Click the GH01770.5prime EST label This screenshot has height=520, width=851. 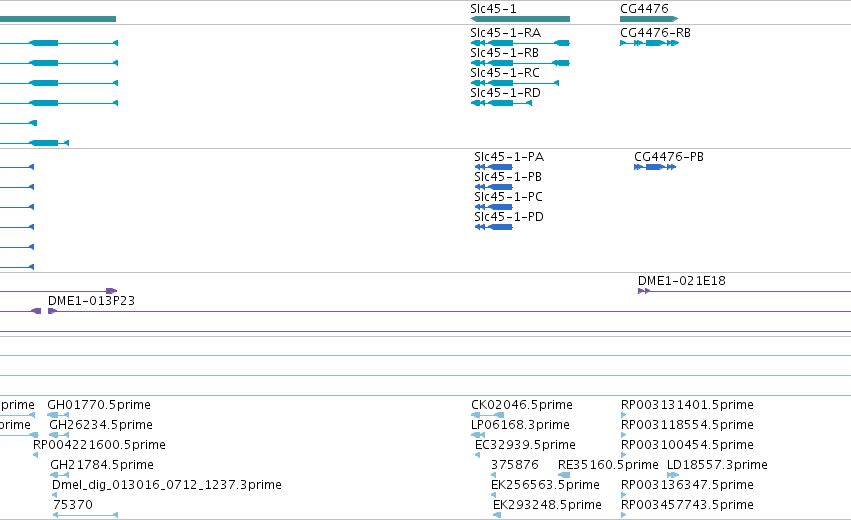[99, 405]
